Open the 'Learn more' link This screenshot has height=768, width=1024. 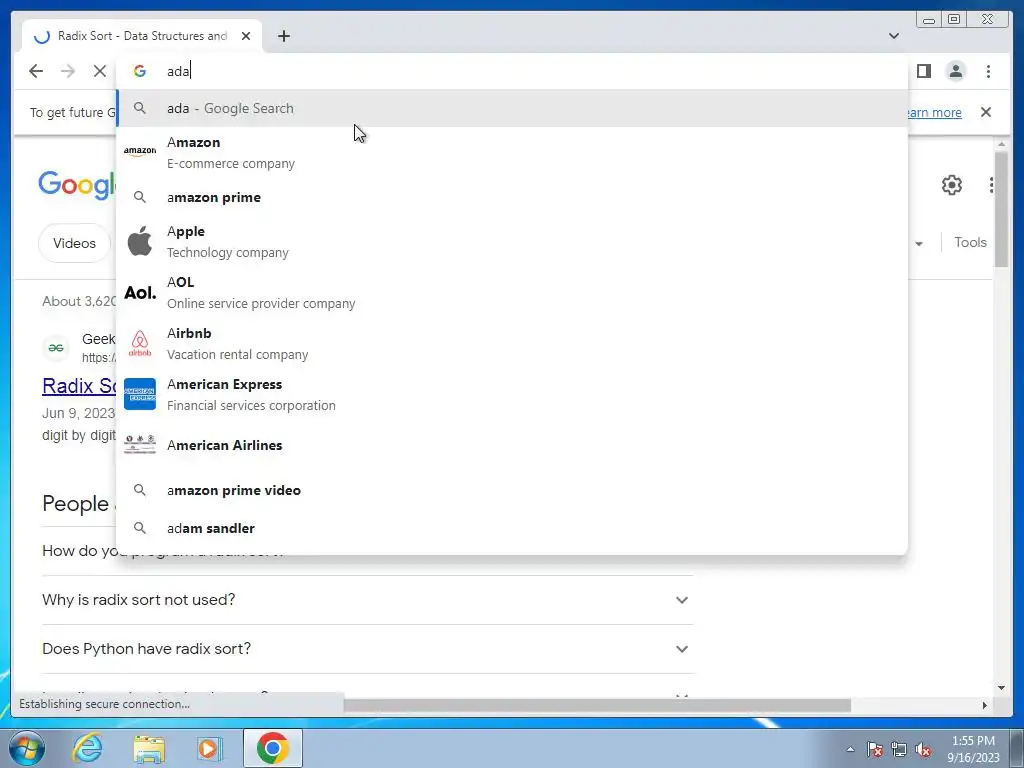[x=935, y=112]
